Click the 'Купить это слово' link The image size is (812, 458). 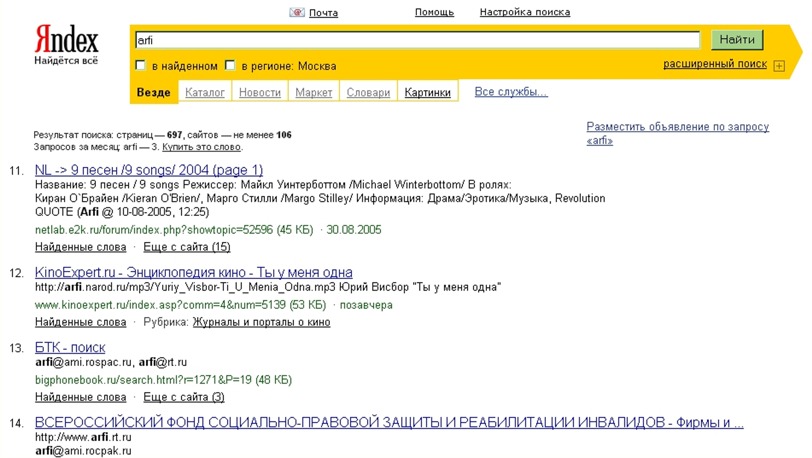(201, 147)
